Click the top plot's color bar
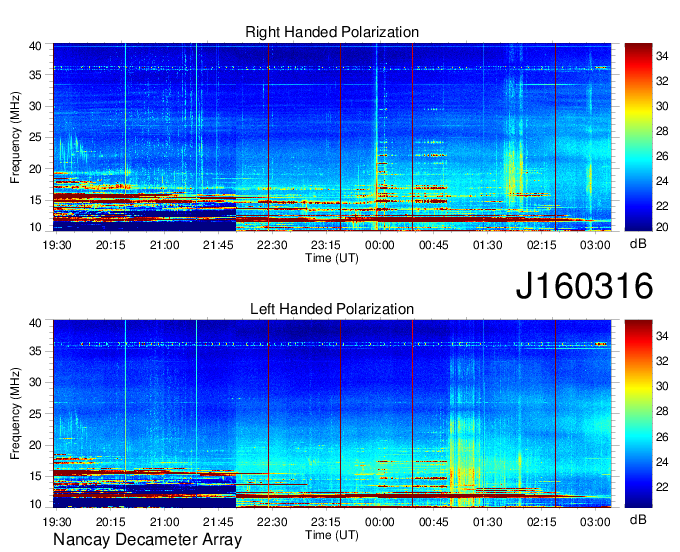 click(x=638, y=137)
